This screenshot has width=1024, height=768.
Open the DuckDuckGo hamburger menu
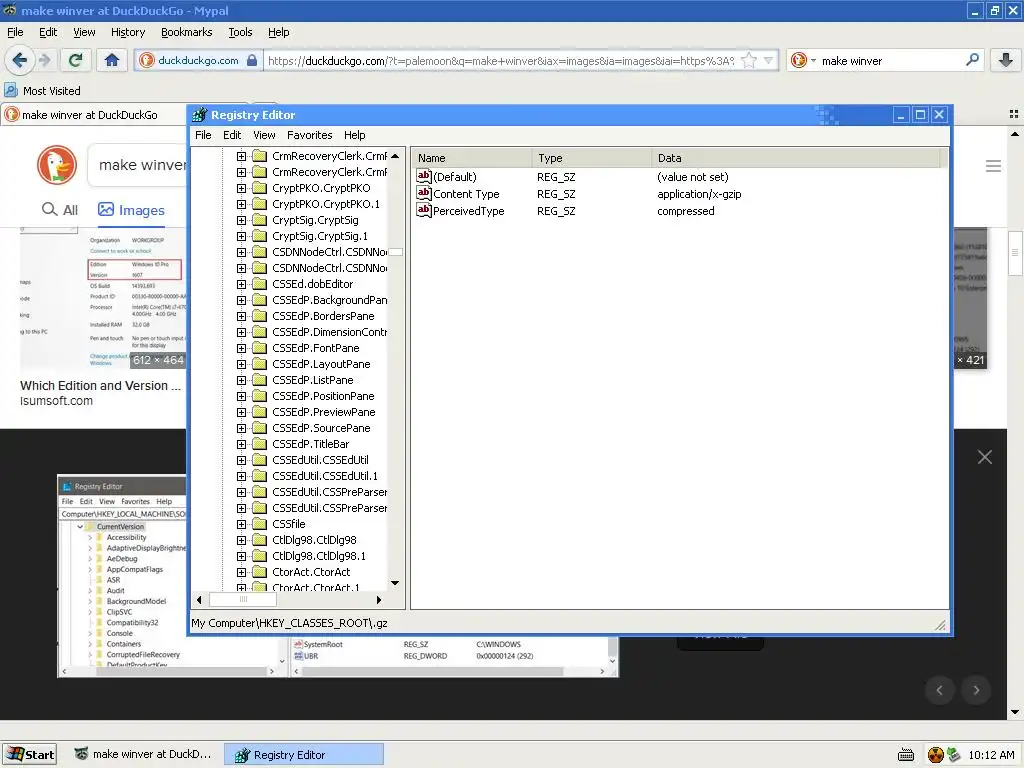[993, 166]
